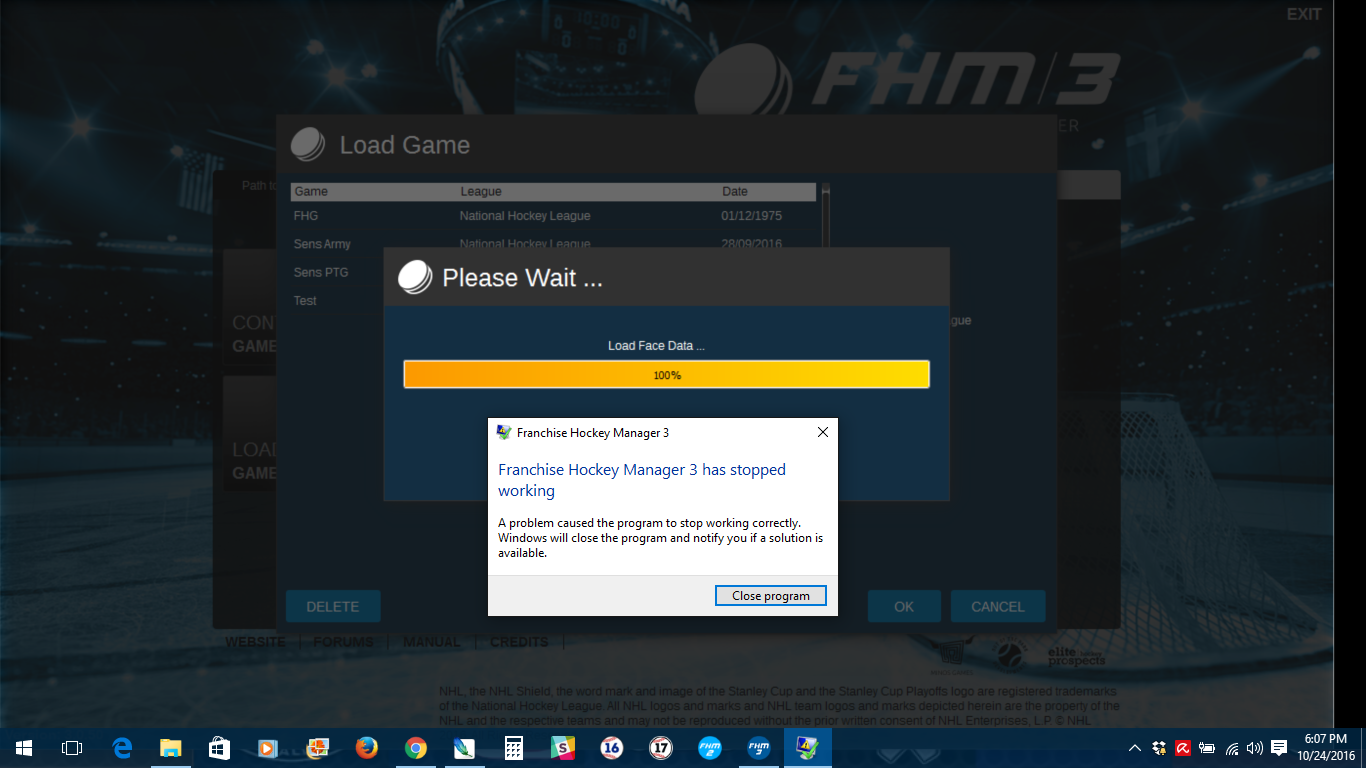
Task: Open Task View from the taskbar
Action: coord(72,748)
